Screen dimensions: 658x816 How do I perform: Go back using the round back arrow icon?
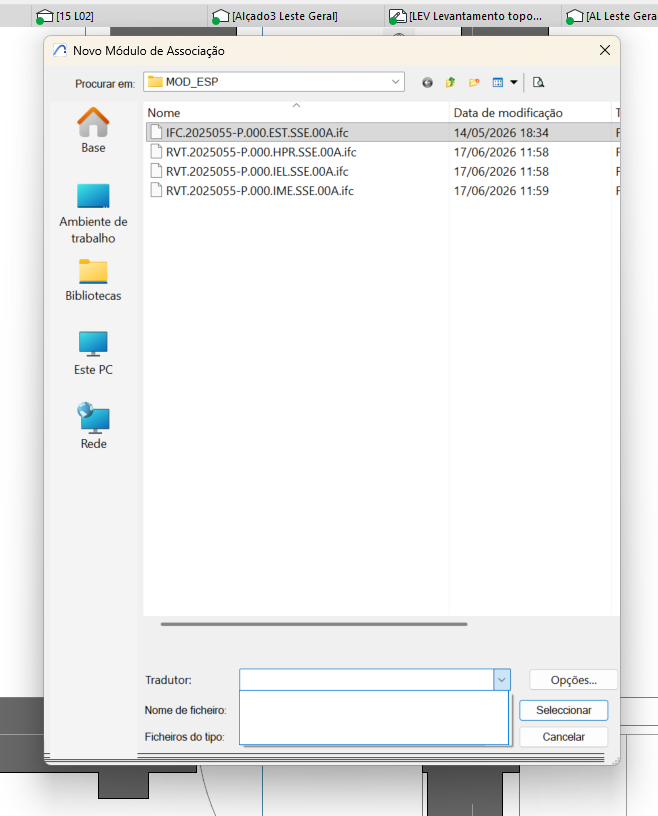pos(427,83)
